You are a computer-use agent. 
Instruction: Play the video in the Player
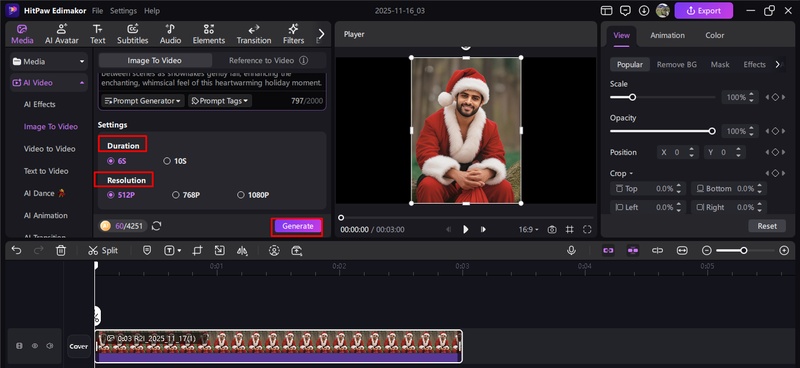pos(465,230)
